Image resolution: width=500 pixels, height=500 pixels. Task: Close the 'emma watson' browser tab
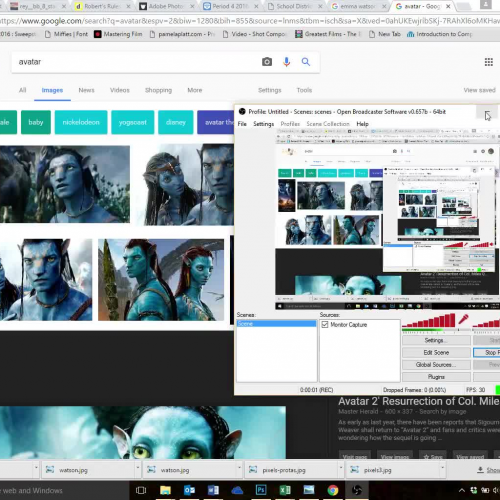tap(384, 6)
